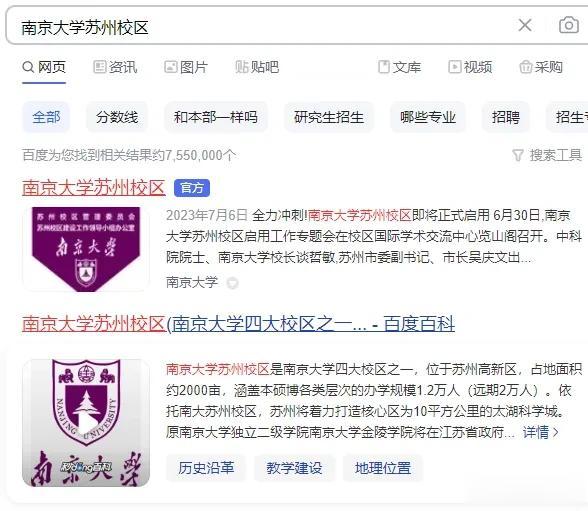Open the 南京大学苏州校区 official result link
The image size is (588, 511).
click(93, 187)
